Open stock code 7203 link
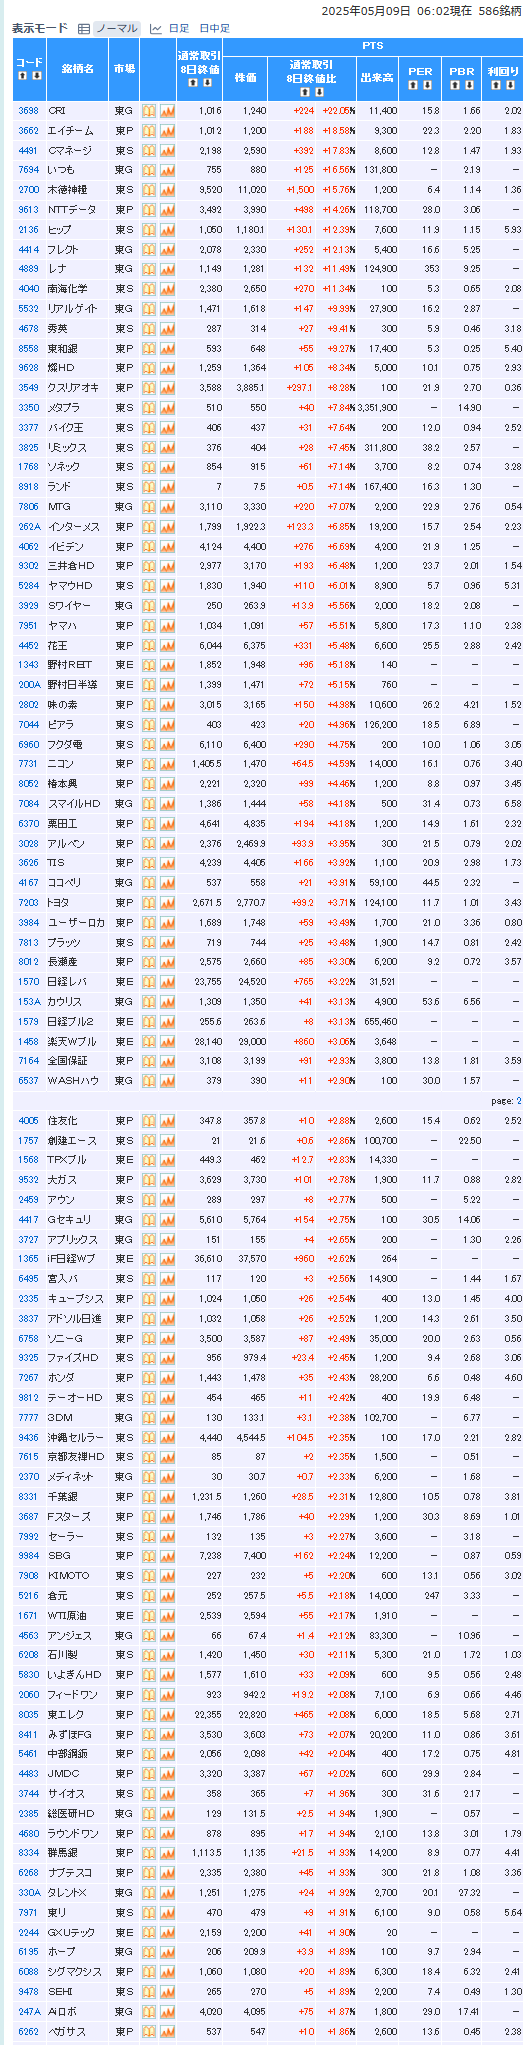The image size is (525, 2045). pyautogui.click(x=28, y=902)
